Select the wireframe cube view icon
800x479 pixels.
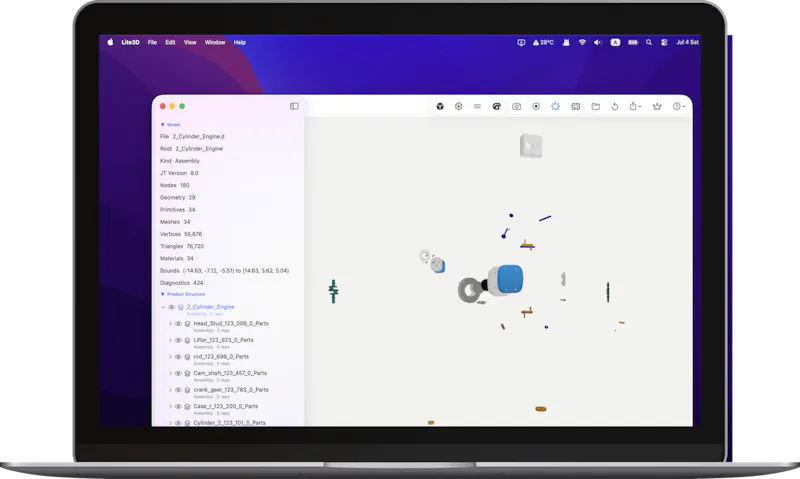459,106
